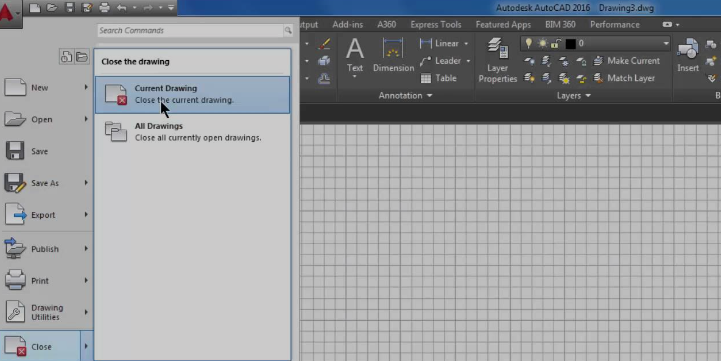Screen dimensions: 721x361
Task: Switch to the Featured Apps ribbon tab
Action: pos(503,25)
